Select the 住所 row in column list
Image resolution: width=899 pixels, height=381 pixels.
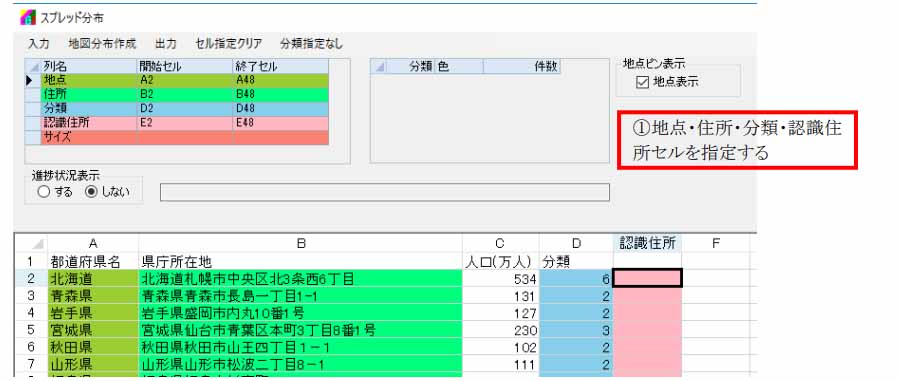[x=177, y=94]
